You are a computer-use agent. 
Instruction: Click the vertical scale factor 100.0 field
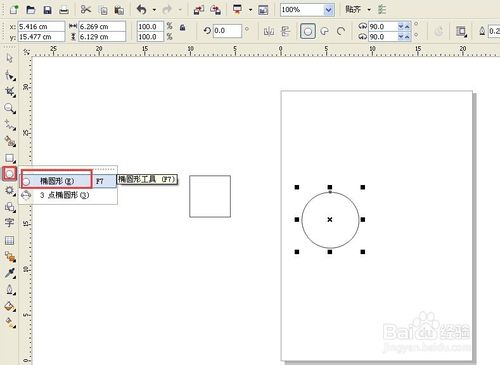pyautogui.click(x=150, y=37)
